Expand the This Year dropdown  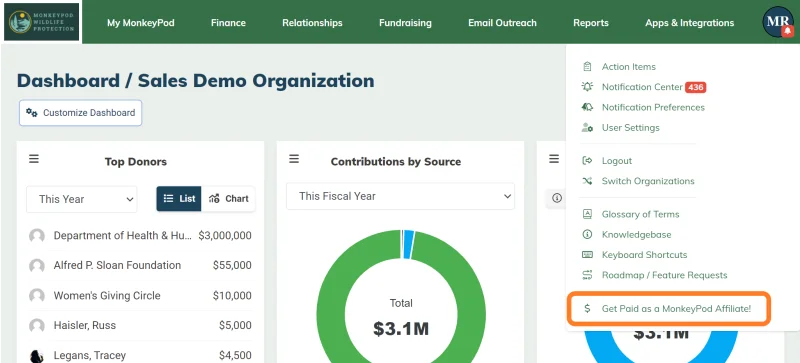(82, 199)
